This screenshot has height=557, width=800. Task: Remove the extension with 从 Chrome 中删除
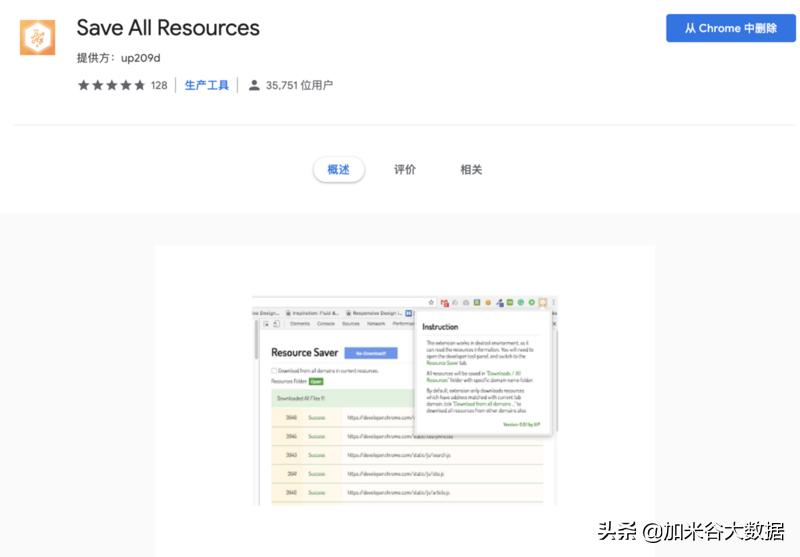[x=731, y=28]
